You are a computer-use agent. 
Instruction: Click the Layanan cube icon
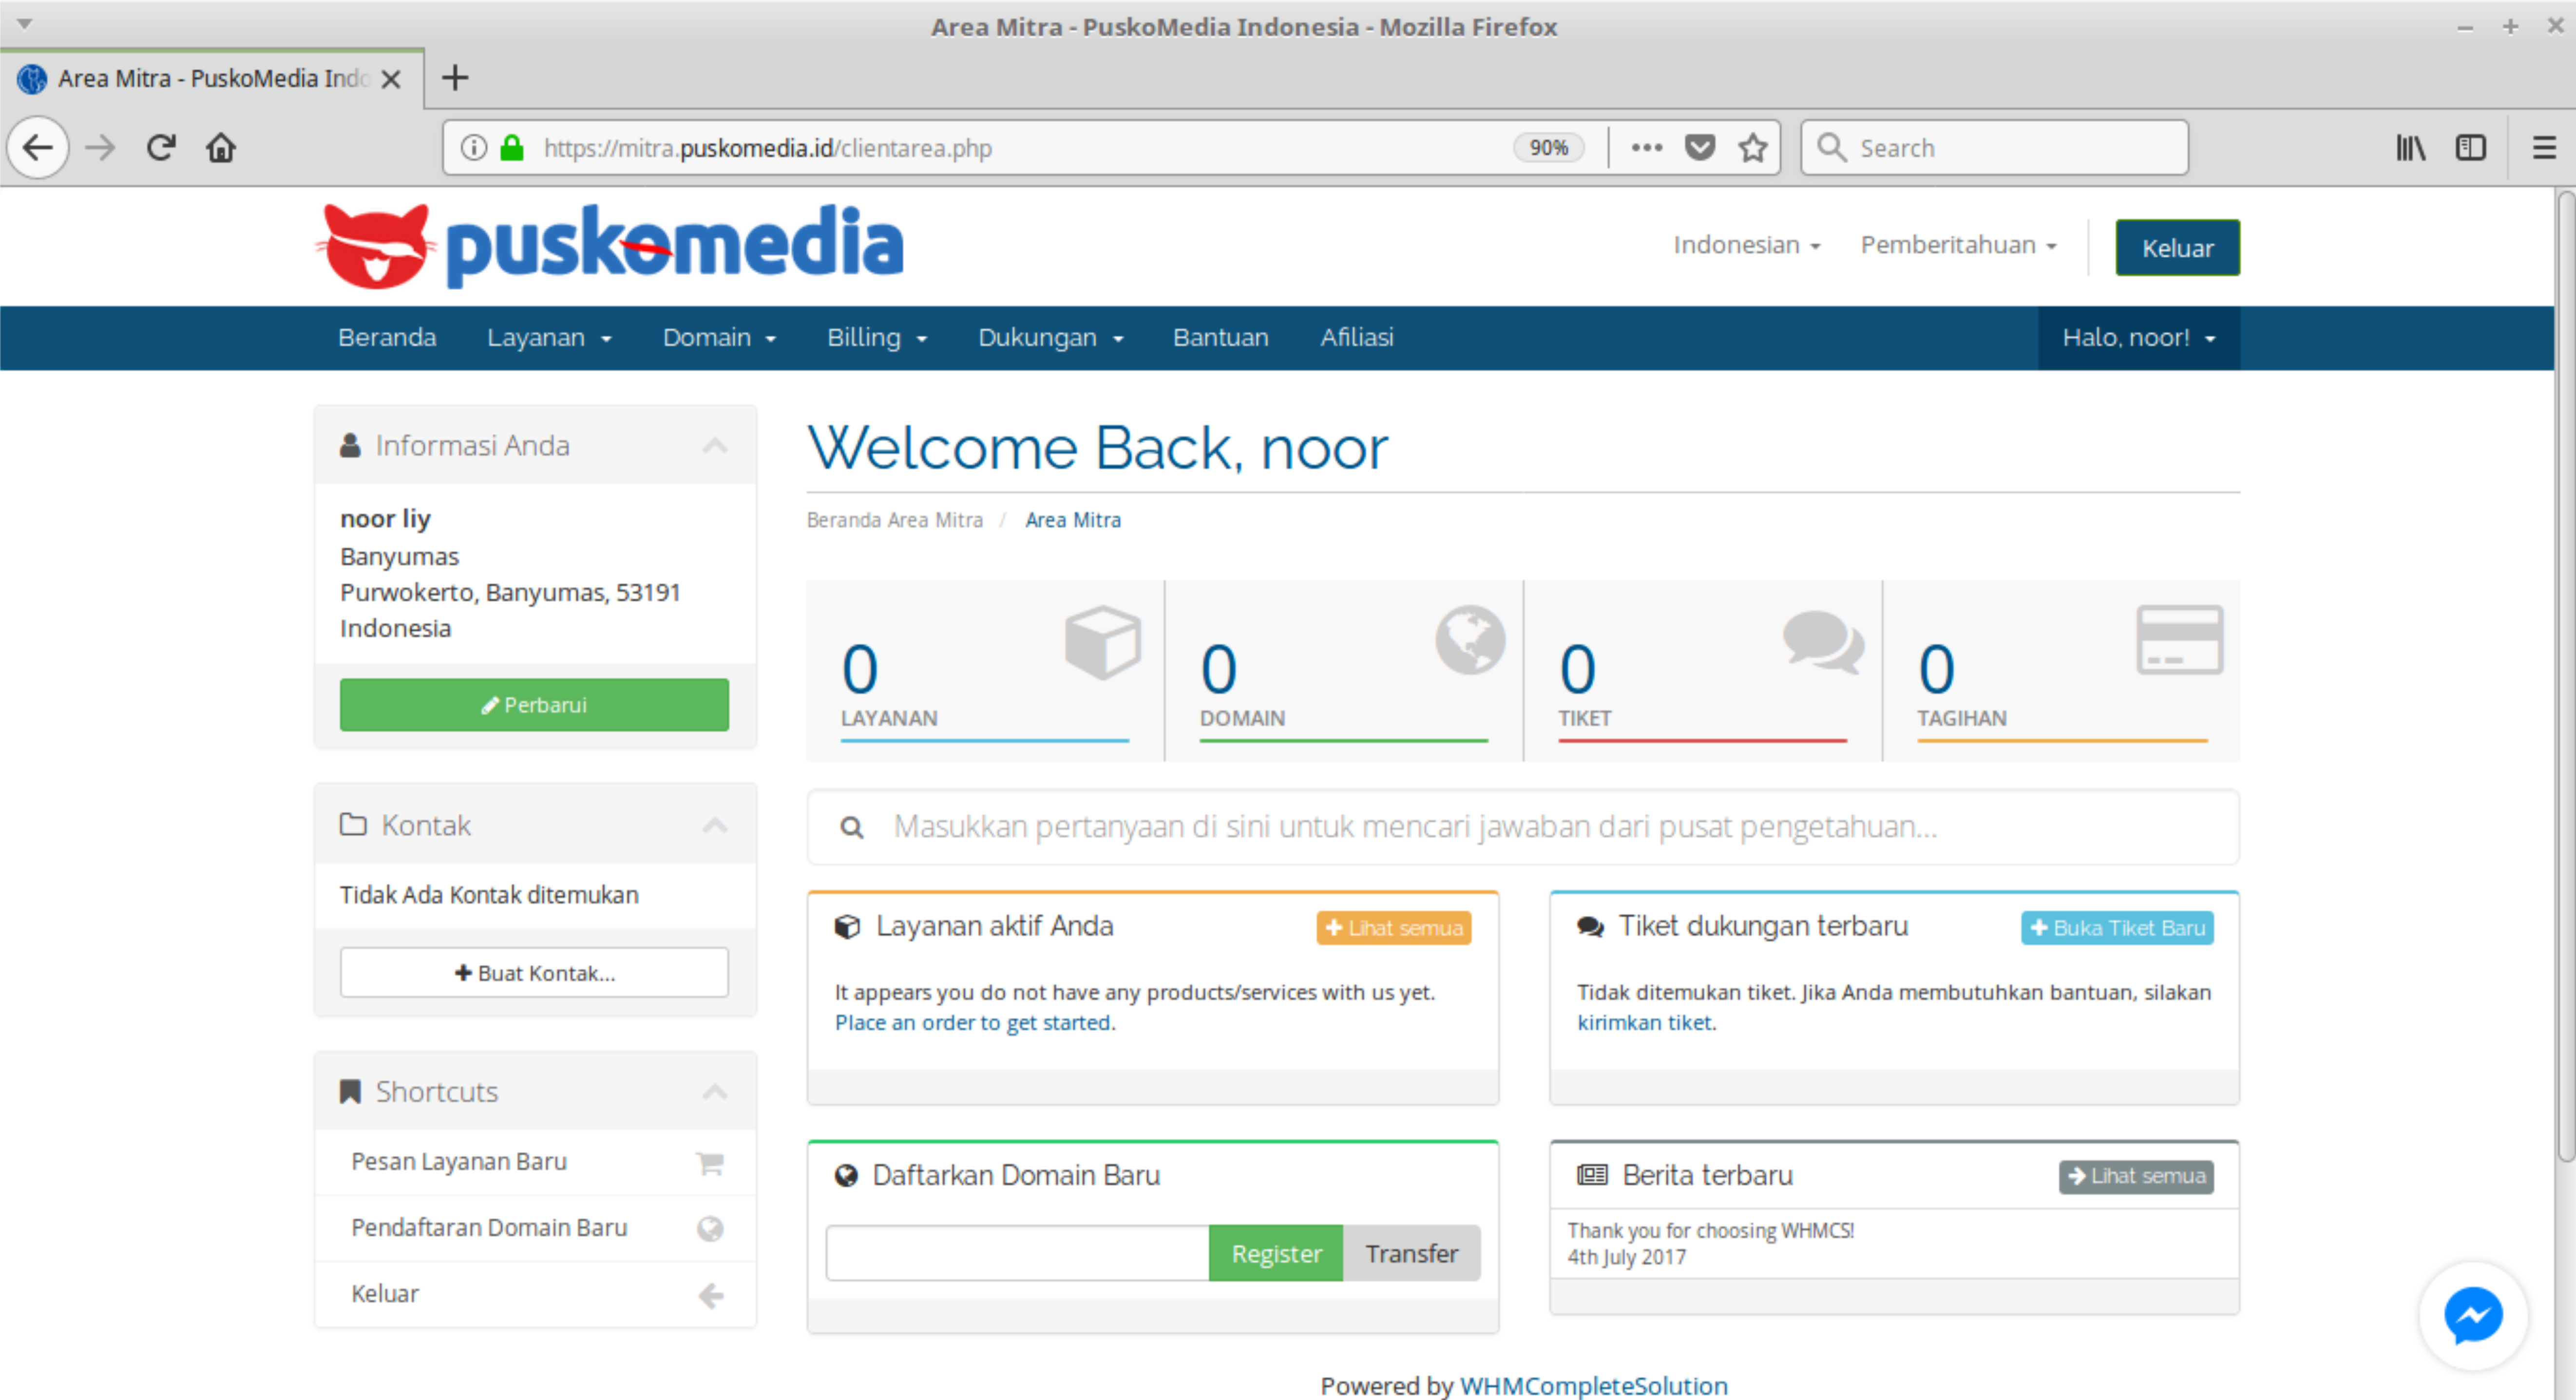(1103, 642)
